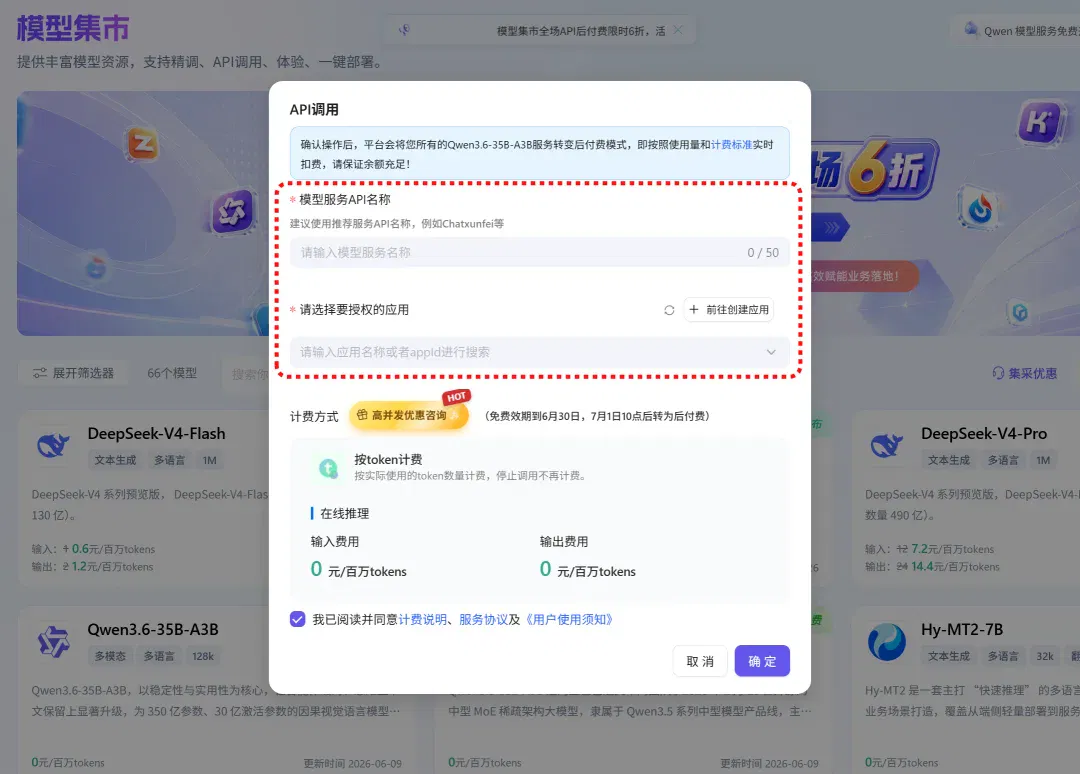Focus the 模型服务API名称 input field
This screenshot has height=774, width=1080.
click(x=539, y=253)
